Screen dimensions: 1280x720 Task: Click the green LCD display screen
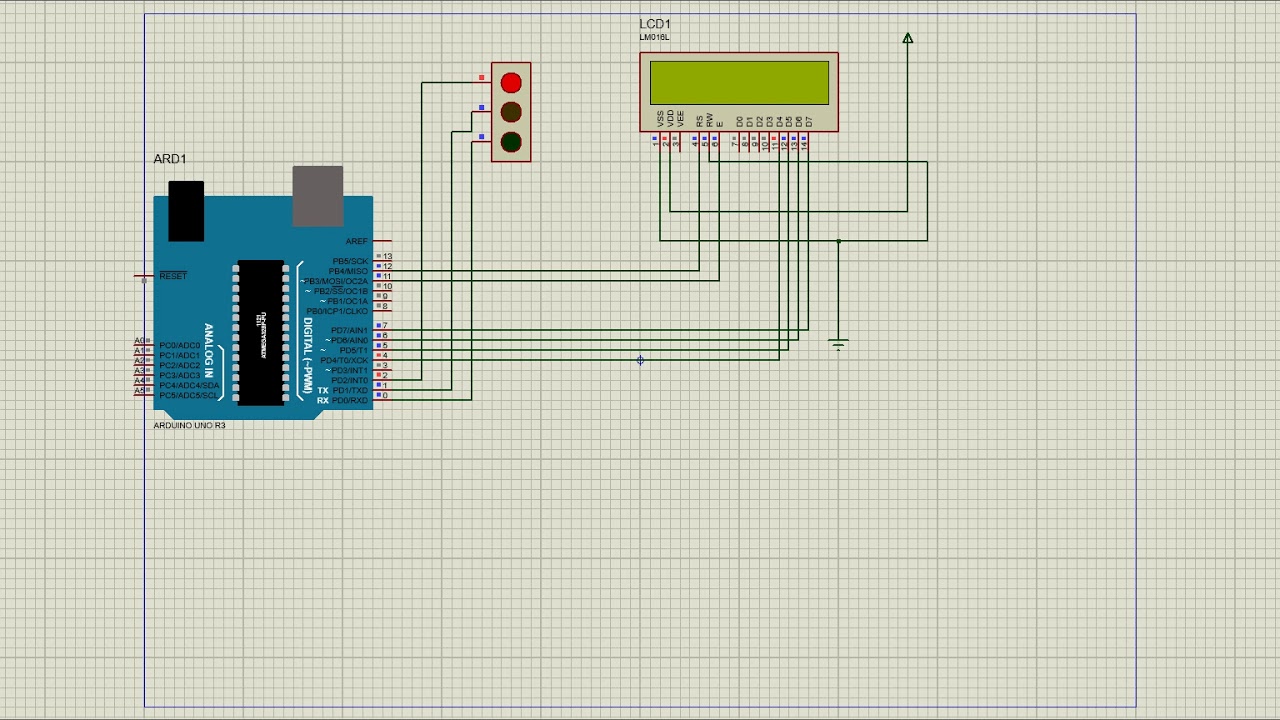pyautogui.click(x=739, y=83)
